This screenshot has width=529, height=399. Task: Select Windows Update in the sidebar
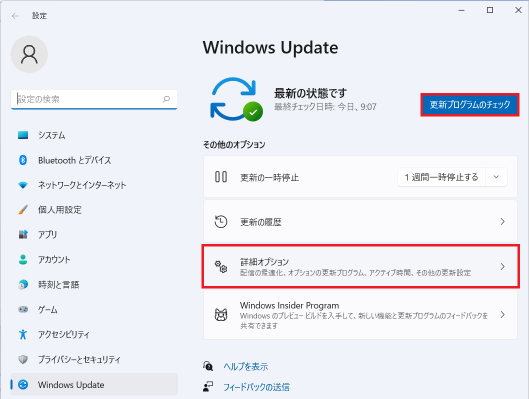click(94, 384)
